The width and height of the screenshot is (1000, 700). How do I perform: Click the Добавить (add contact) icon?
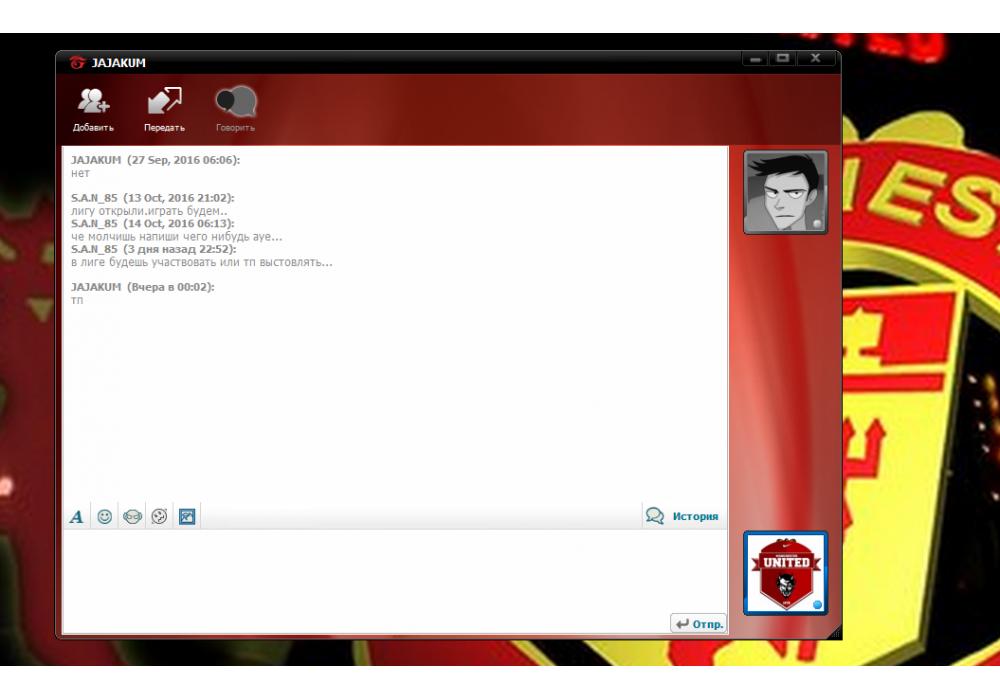click(x=93, y=103)
